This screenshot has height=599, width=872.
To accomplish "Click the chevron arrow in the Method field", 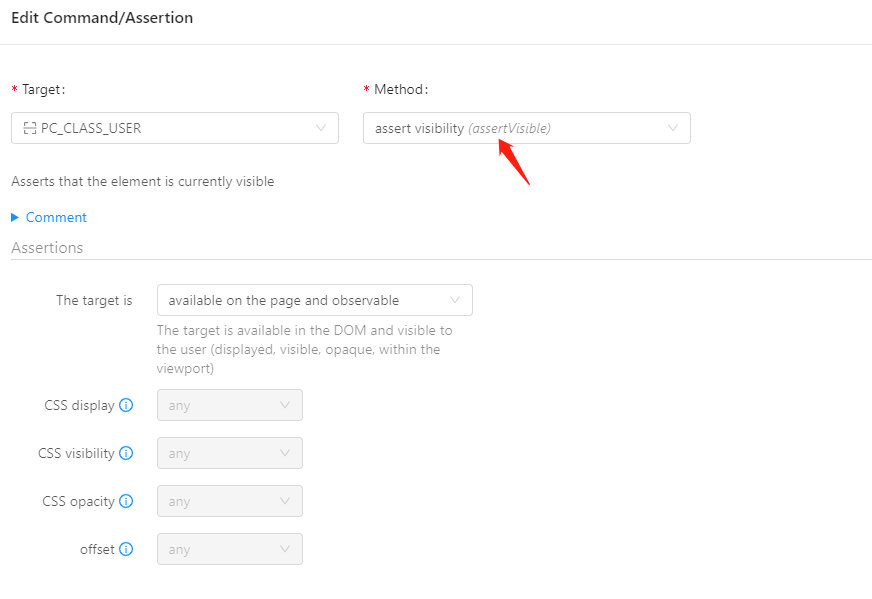I will pyautogui.click(x=673, y=128).
